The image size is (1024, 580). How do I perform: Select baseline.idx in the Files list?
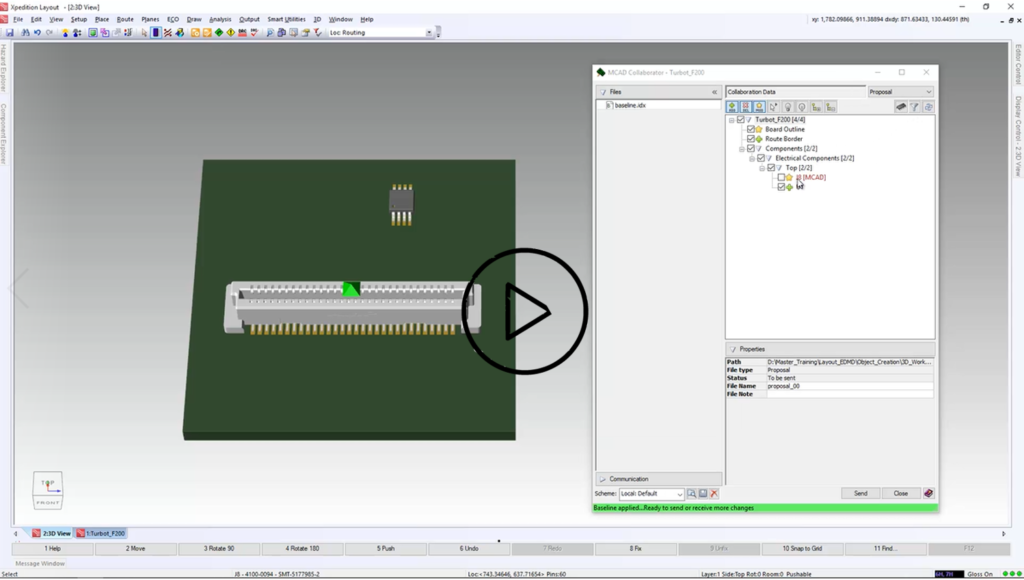tap(630, 105)
